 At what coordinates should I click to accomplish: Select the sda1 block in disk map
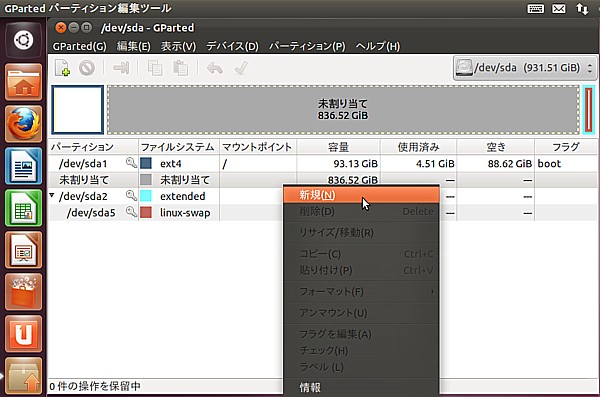pyautogui.click(x=78, y=109)
